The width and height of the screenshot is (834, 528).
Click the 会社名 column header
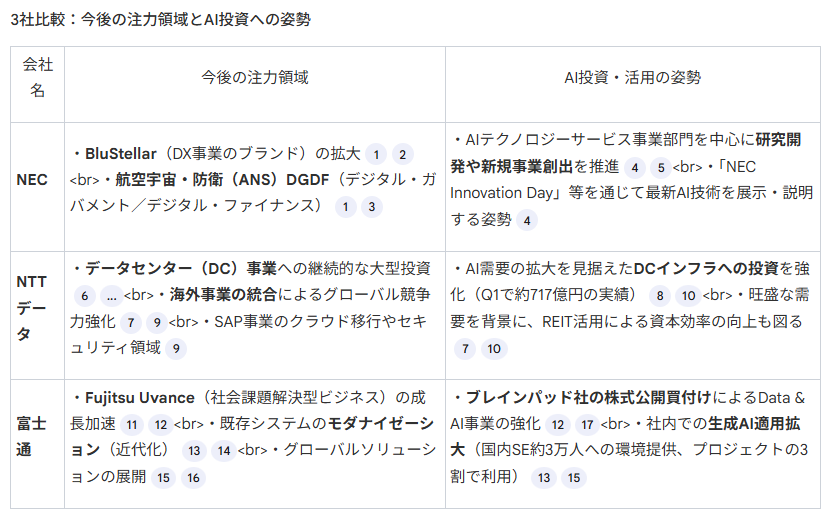(37, 78)
